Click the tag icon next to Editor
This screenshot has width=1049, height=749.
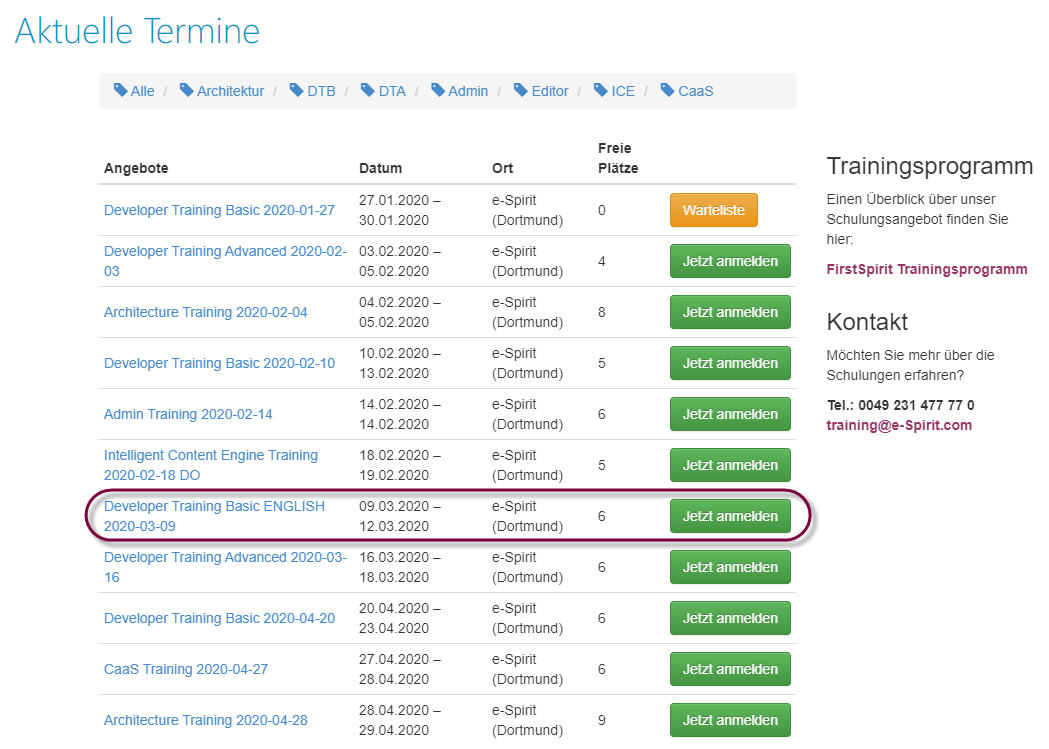point(521,90)
